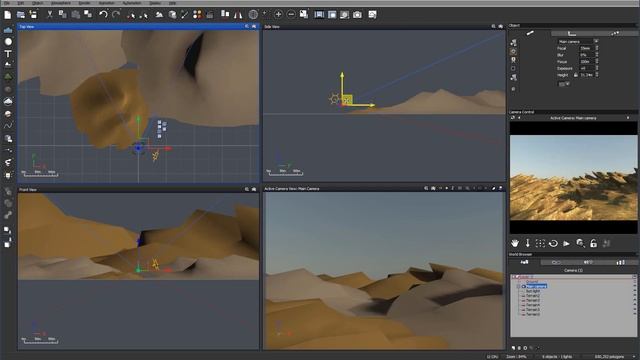This screenshot has height=360, width=640.
Task: Click the Undo arrow icon
Action: point(103,15)
